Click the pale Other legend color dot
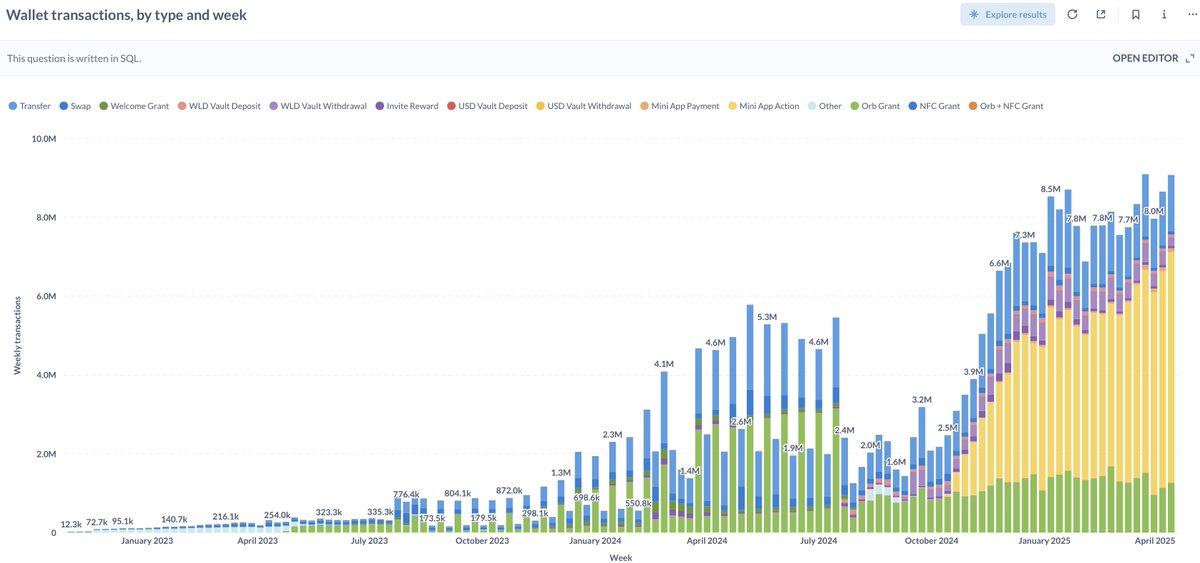 point(811,106)
